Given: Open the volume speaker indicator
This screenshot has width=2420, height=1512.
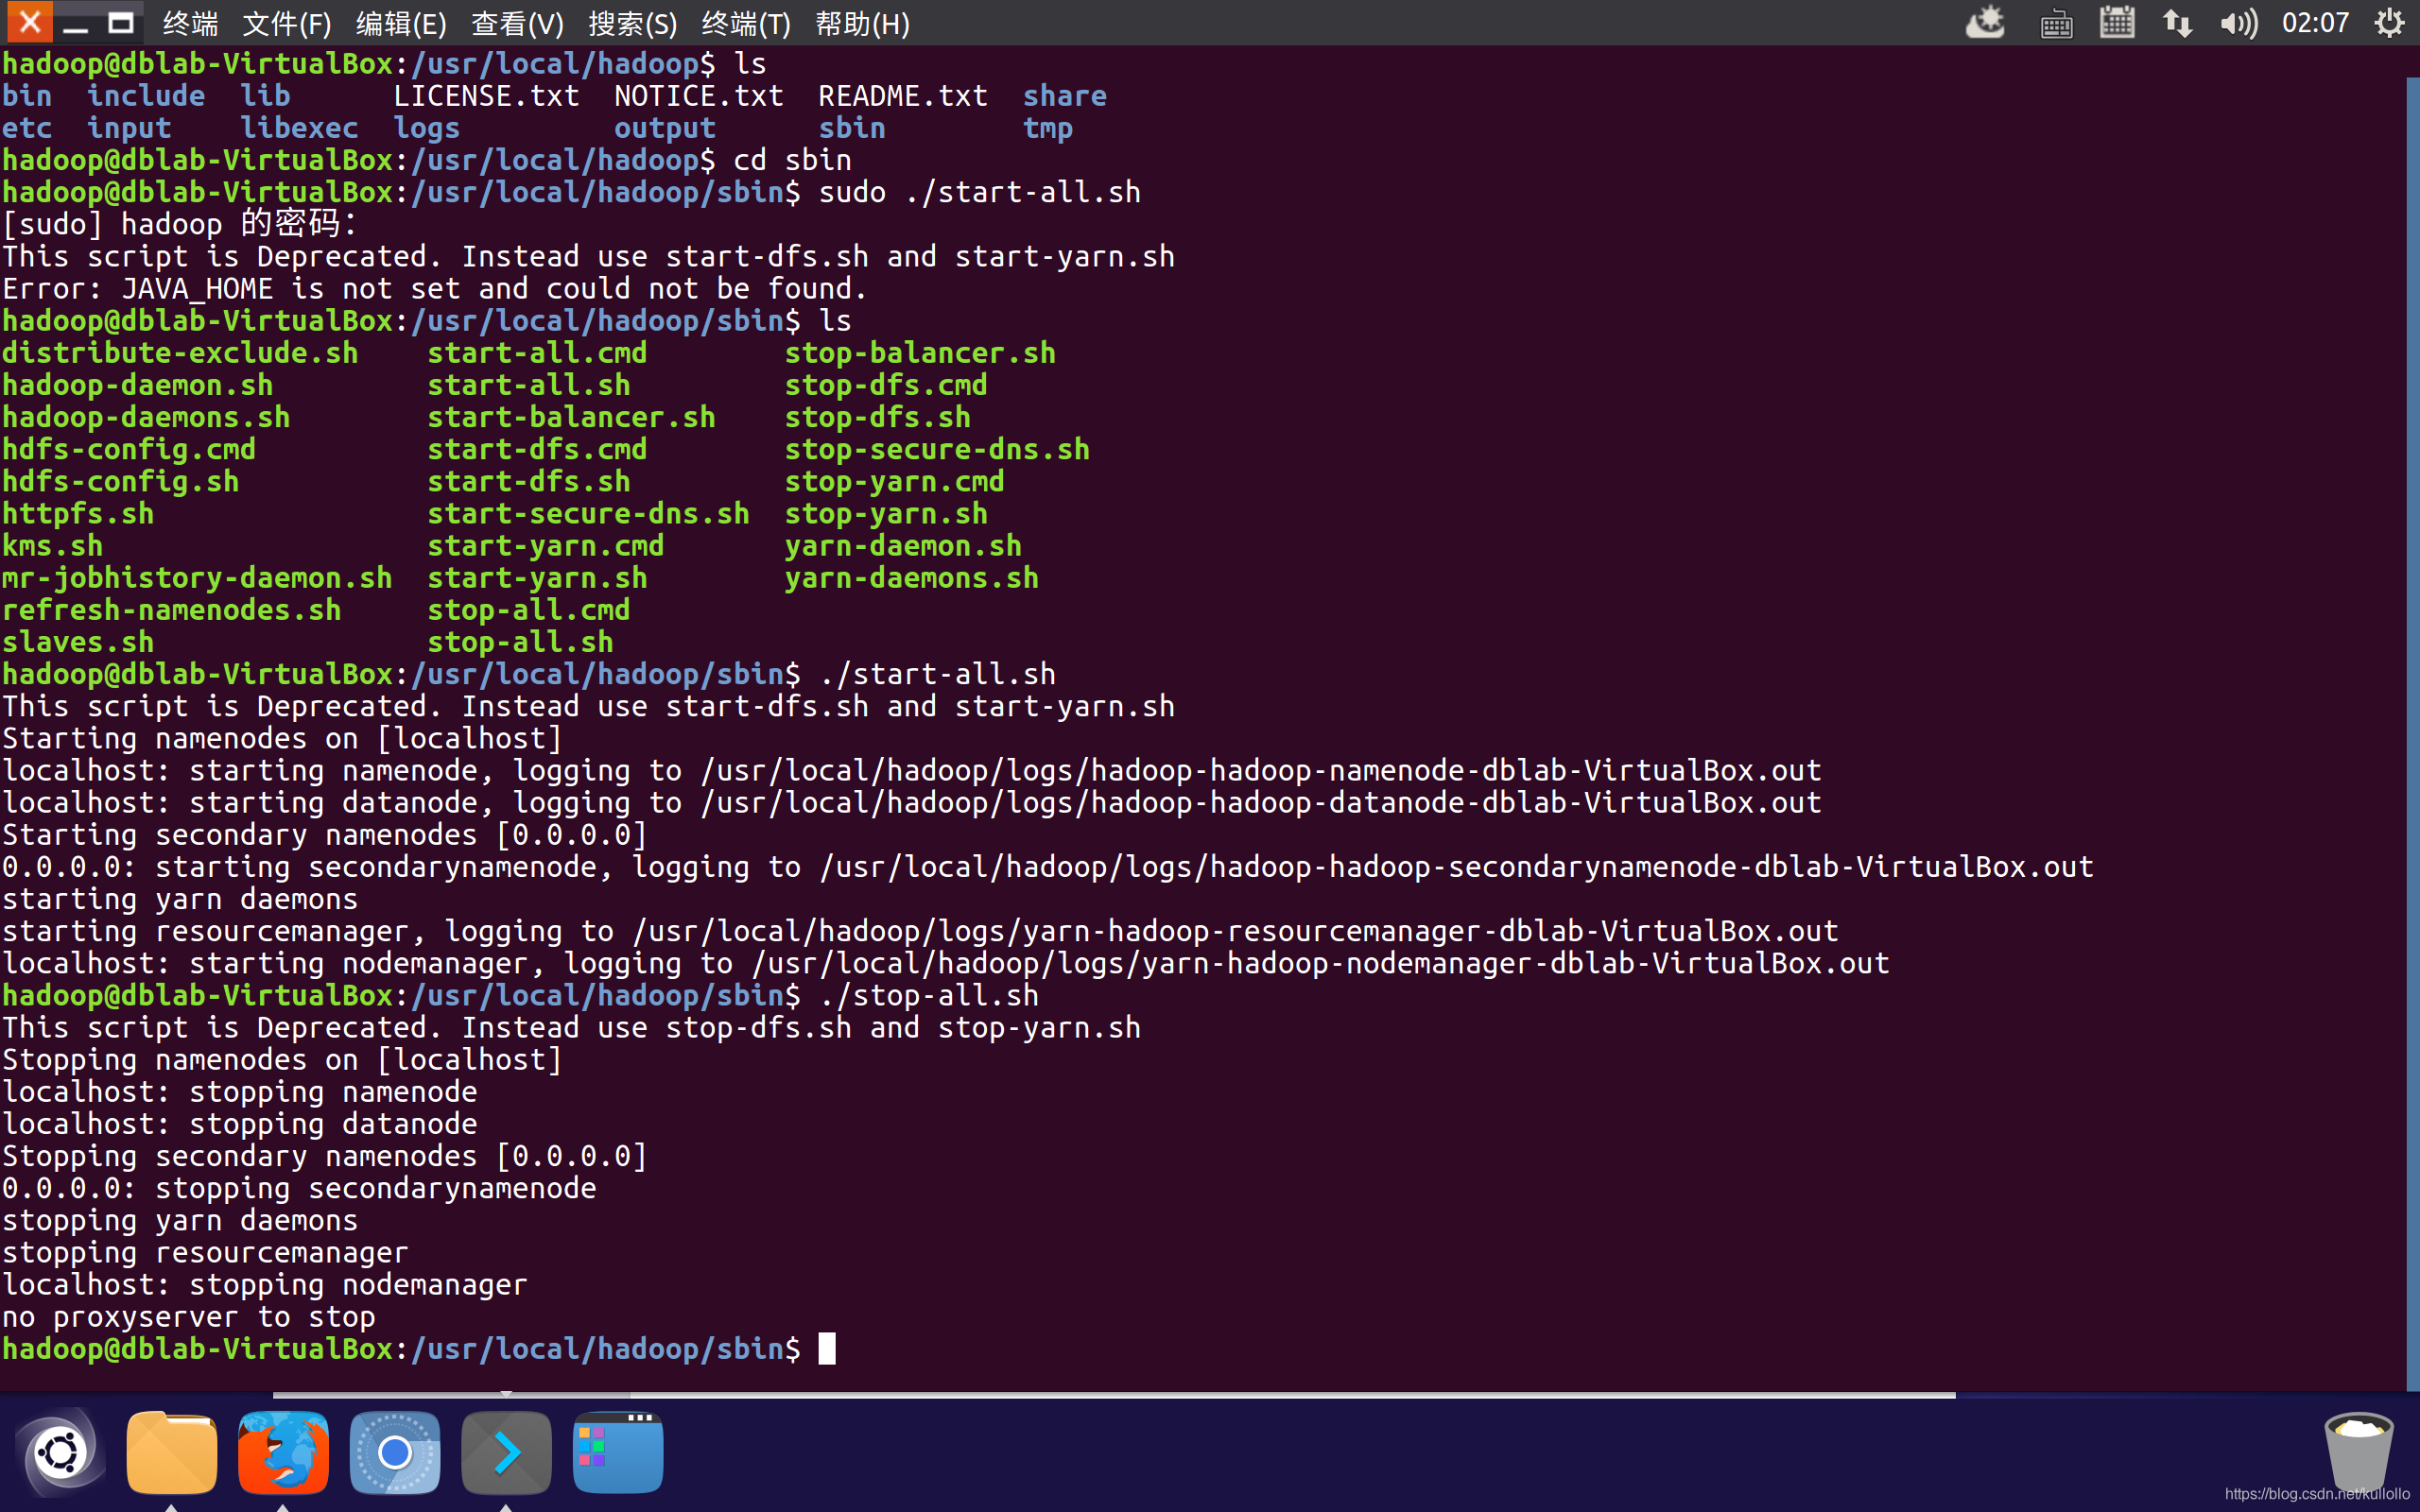Looking at the screenshot, I should click(2238, 23).
